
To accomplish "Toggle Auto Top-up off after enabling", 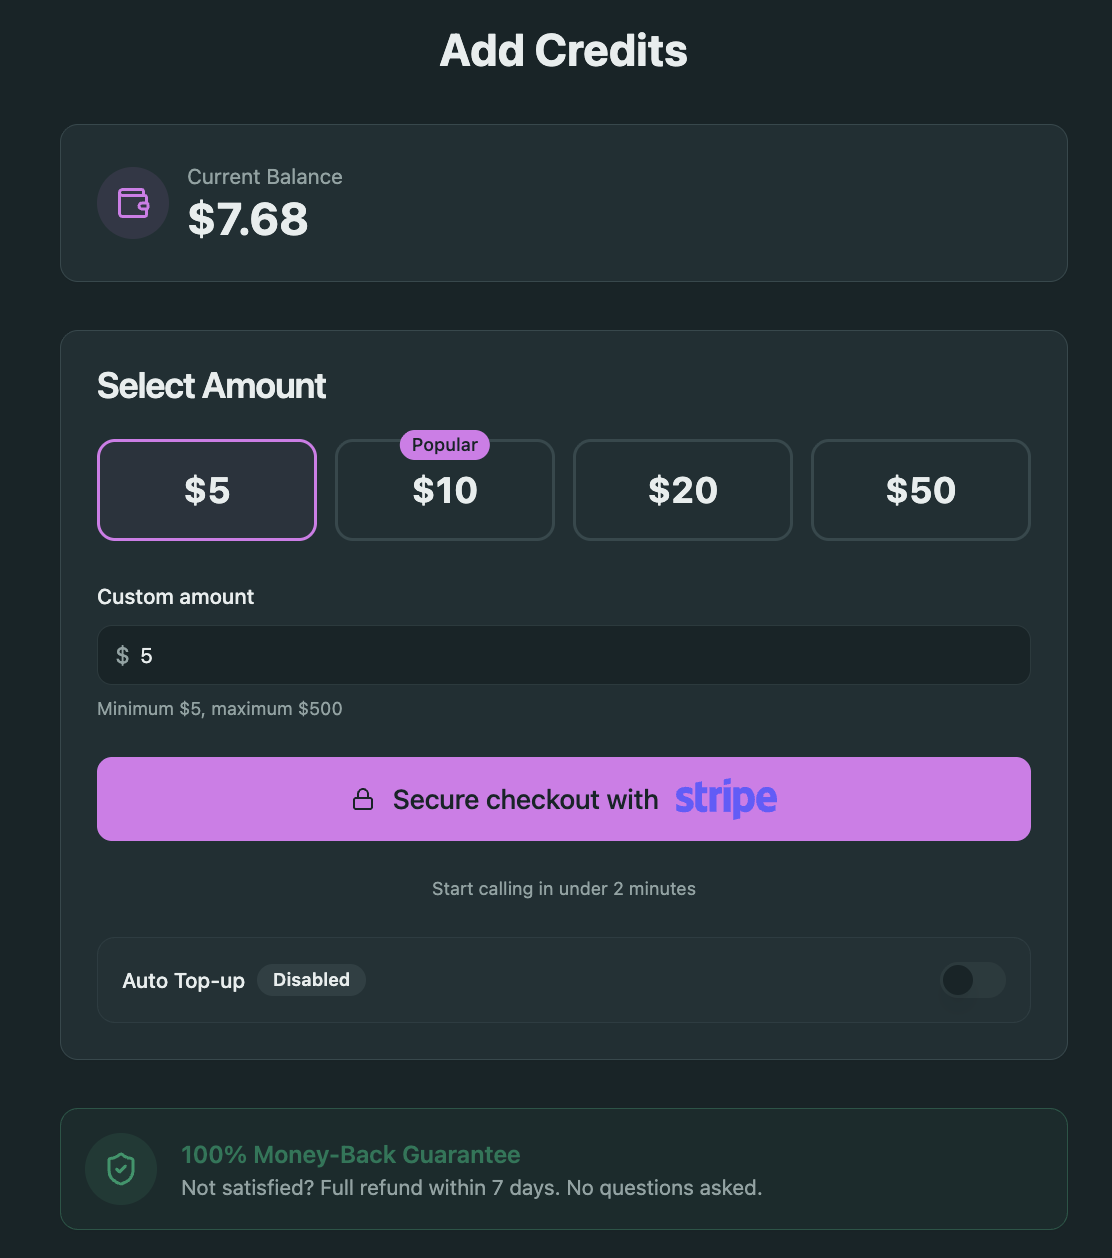I will pos(973,980).
